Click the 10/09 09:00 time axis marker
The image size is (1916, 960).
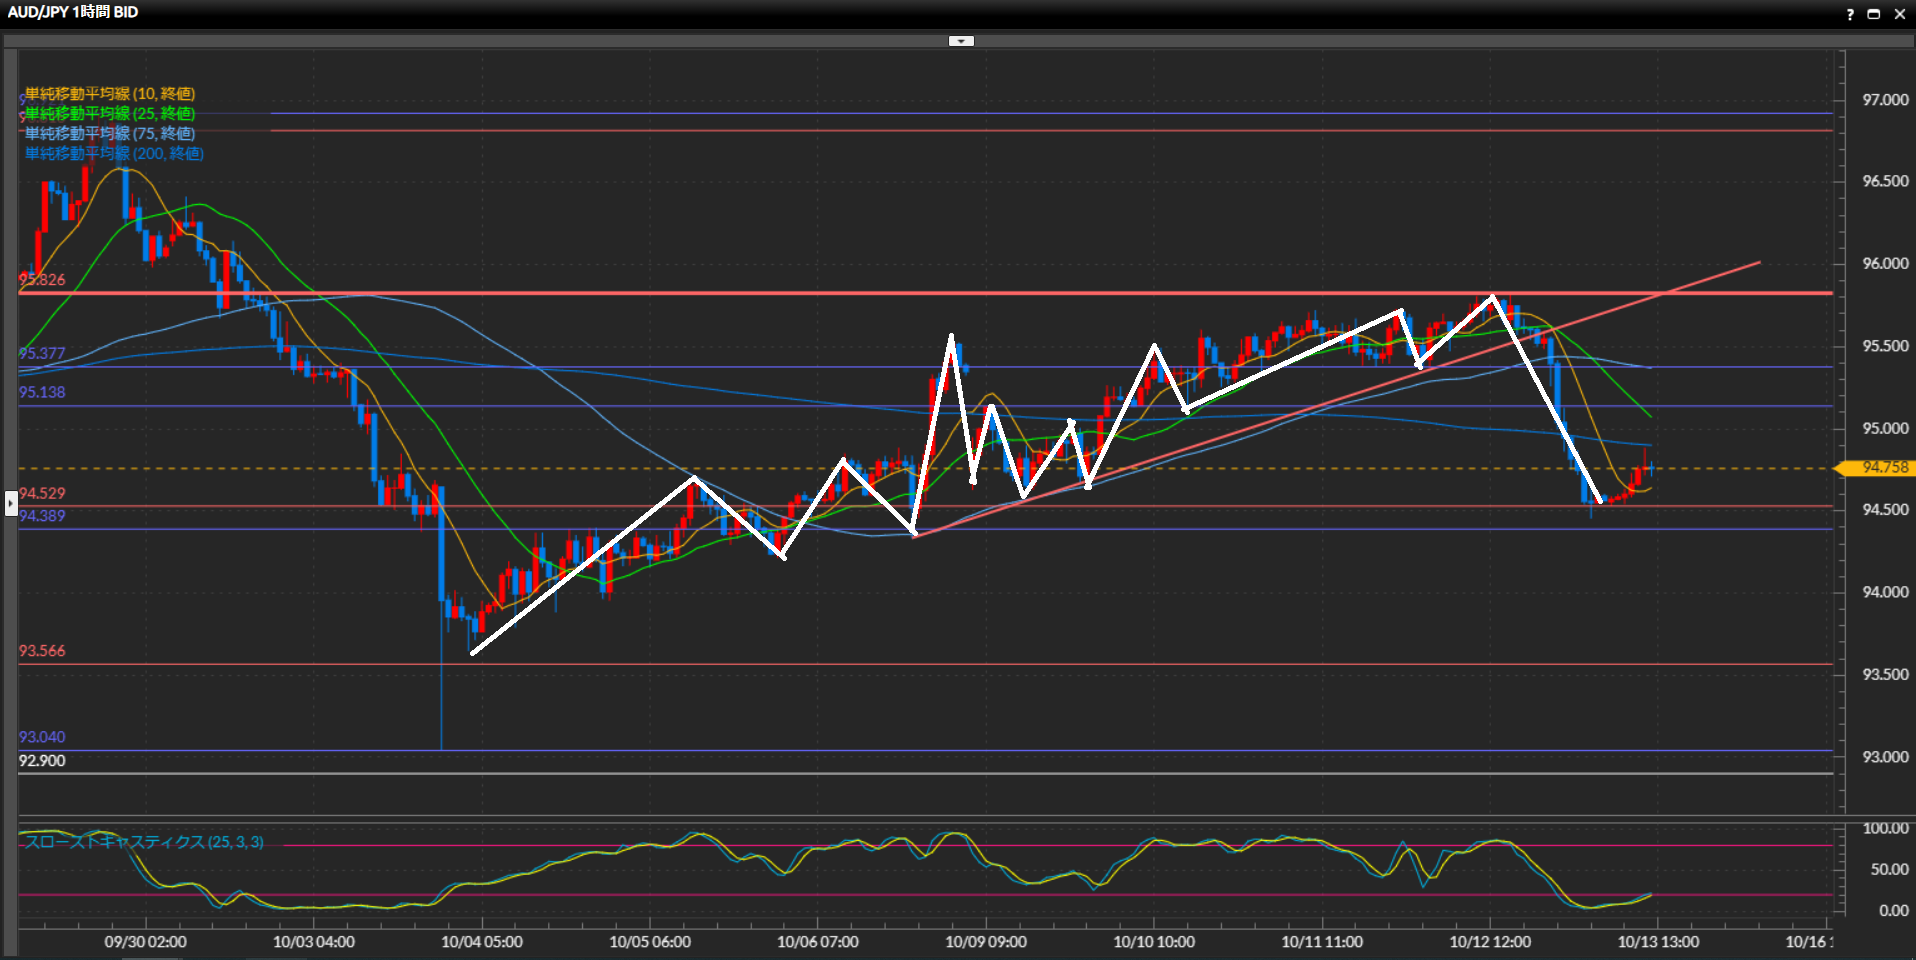coord(985,941)
